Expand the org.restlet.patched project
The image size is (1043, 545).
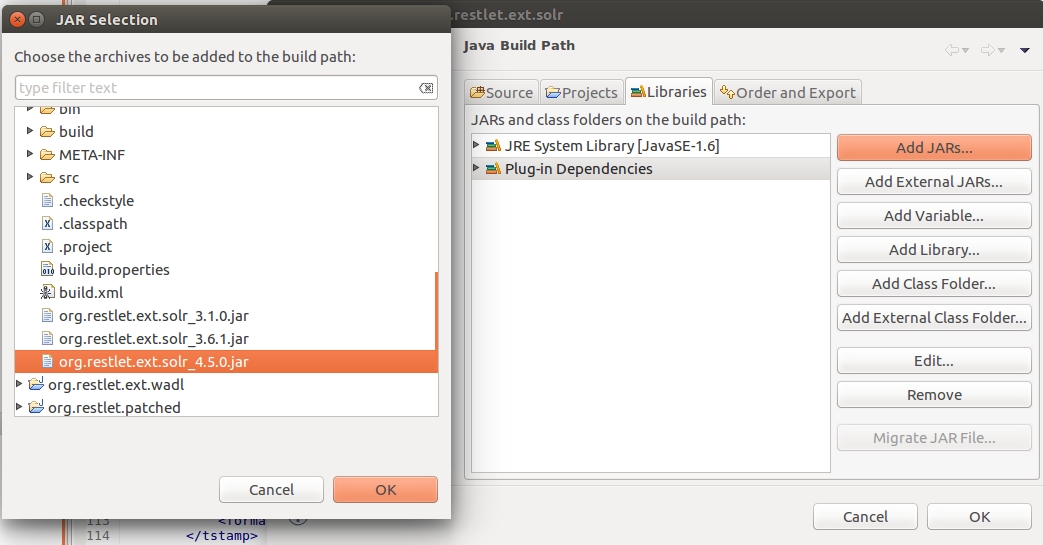tap(19, 407)
